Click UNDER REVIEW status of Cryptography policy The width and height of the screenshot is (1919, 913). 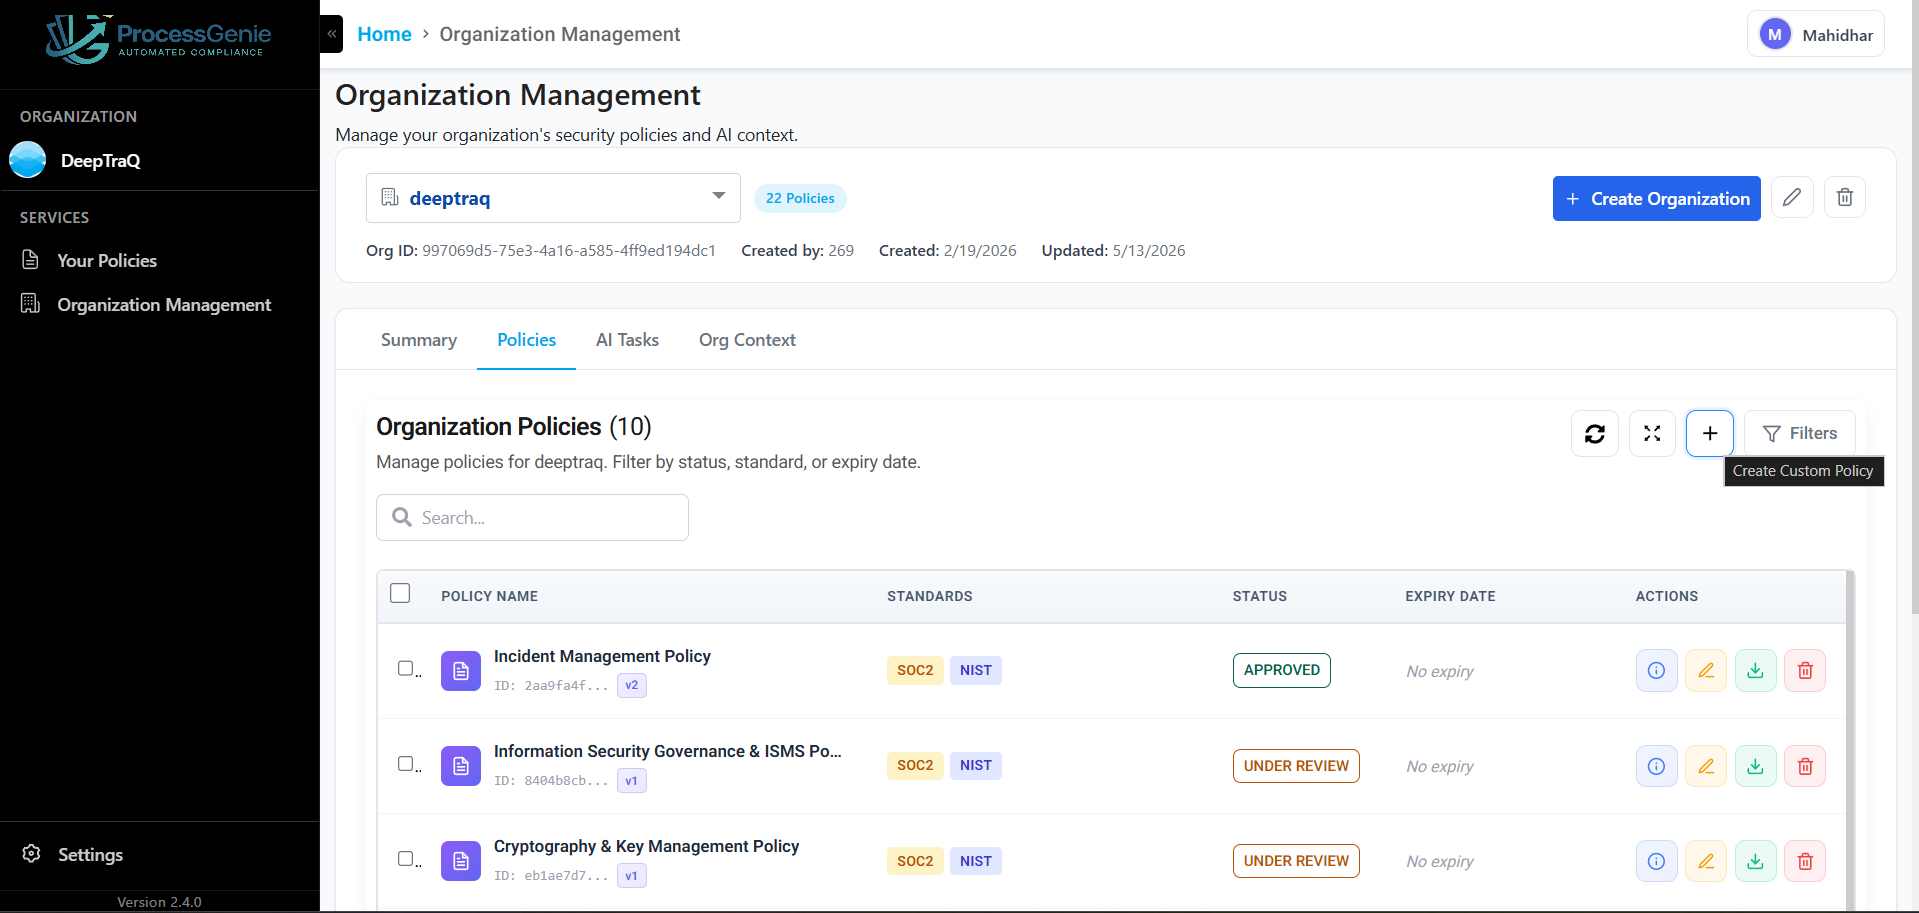(1296, 861)
